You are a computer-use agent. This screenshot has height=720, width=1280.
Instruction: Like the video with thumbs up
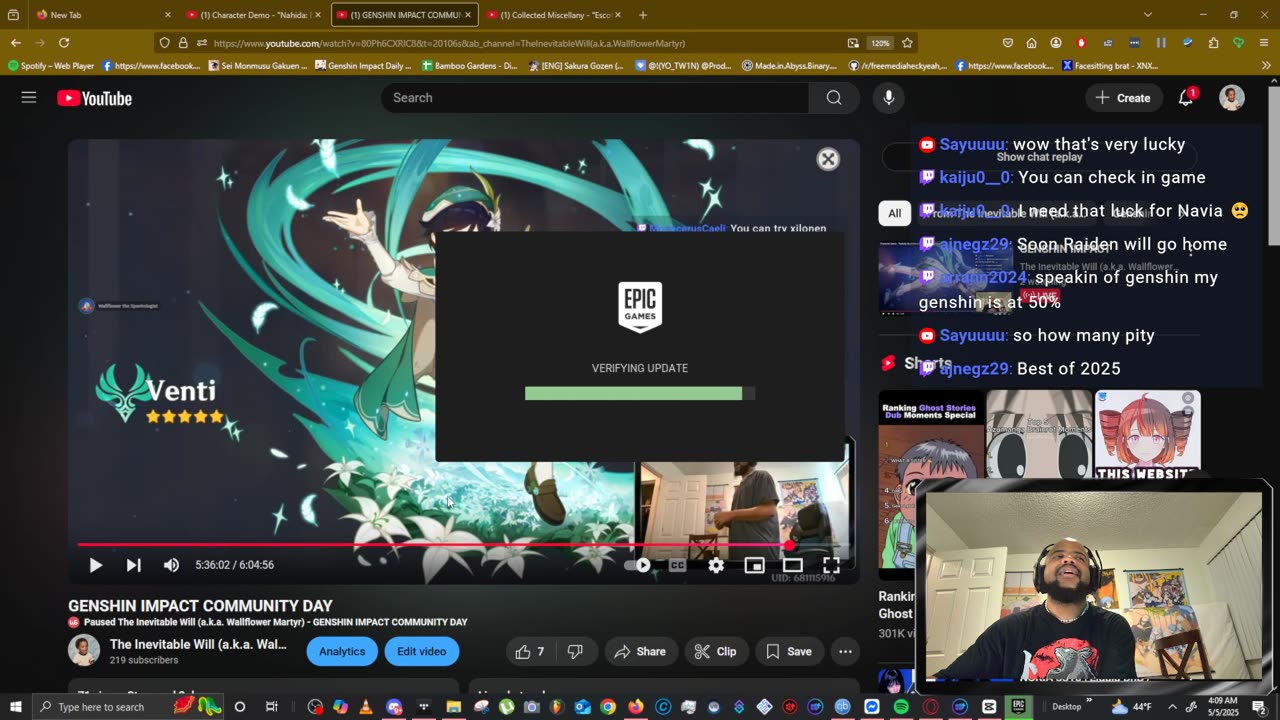[530, 651]
